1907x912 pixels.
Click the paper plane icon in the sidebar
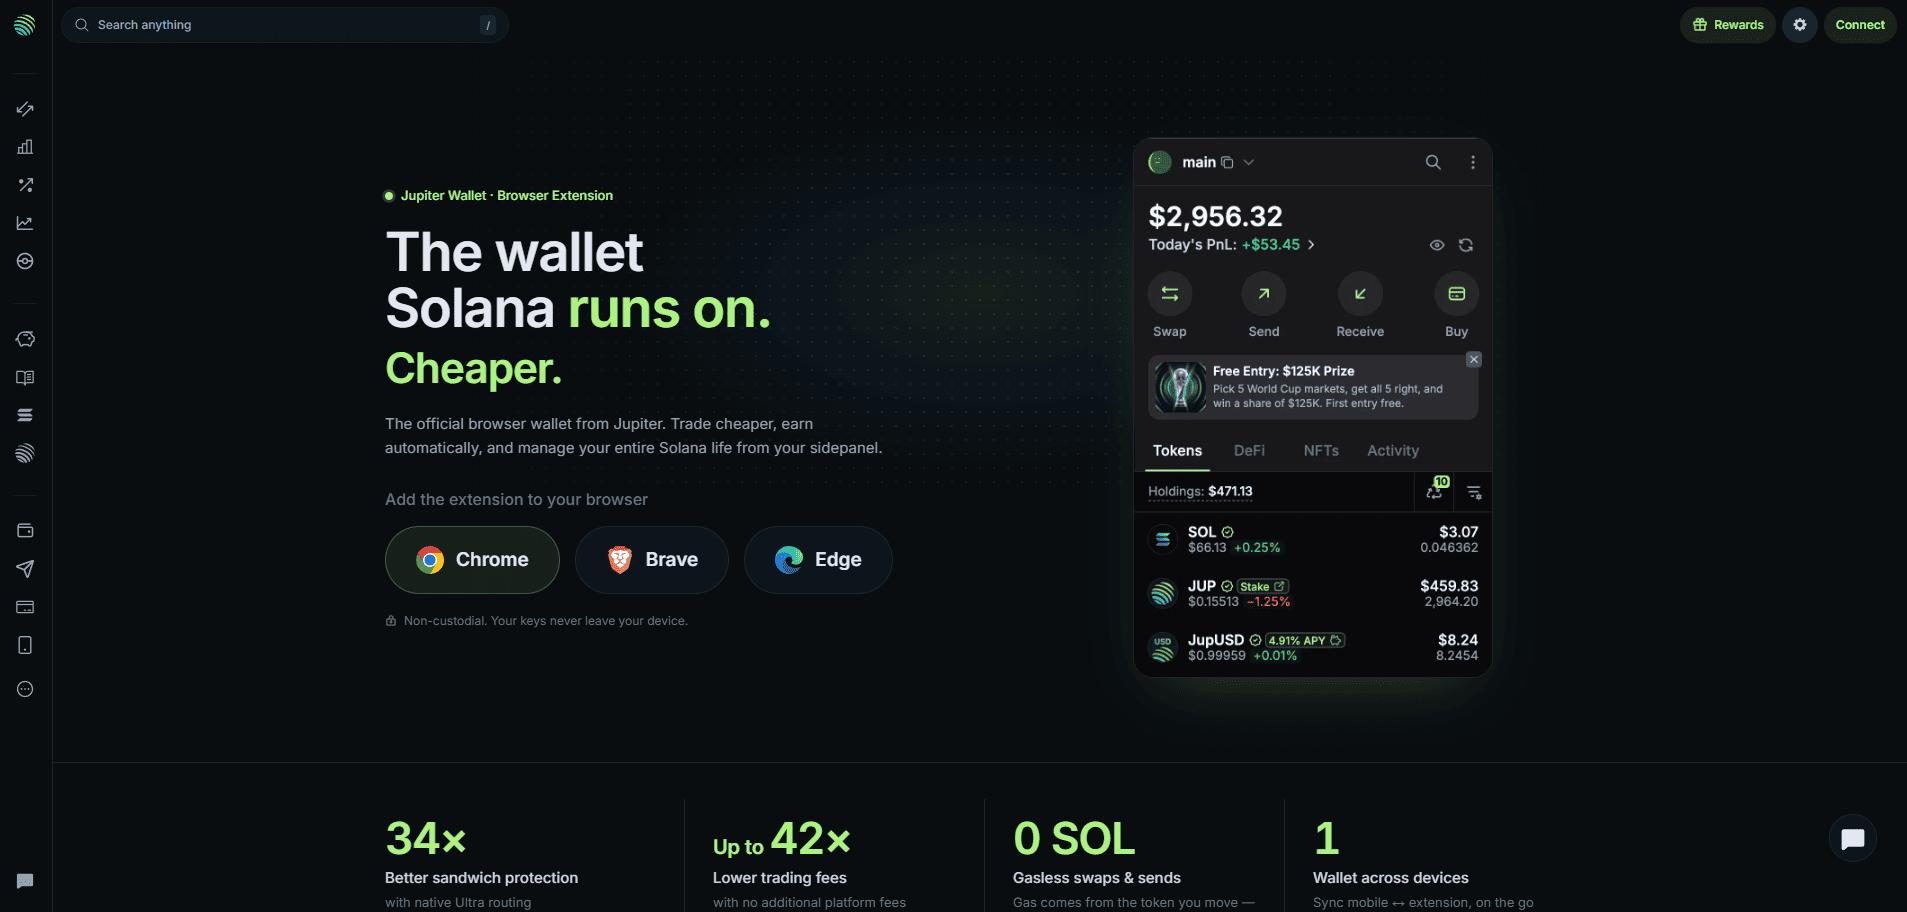[25, 569]
